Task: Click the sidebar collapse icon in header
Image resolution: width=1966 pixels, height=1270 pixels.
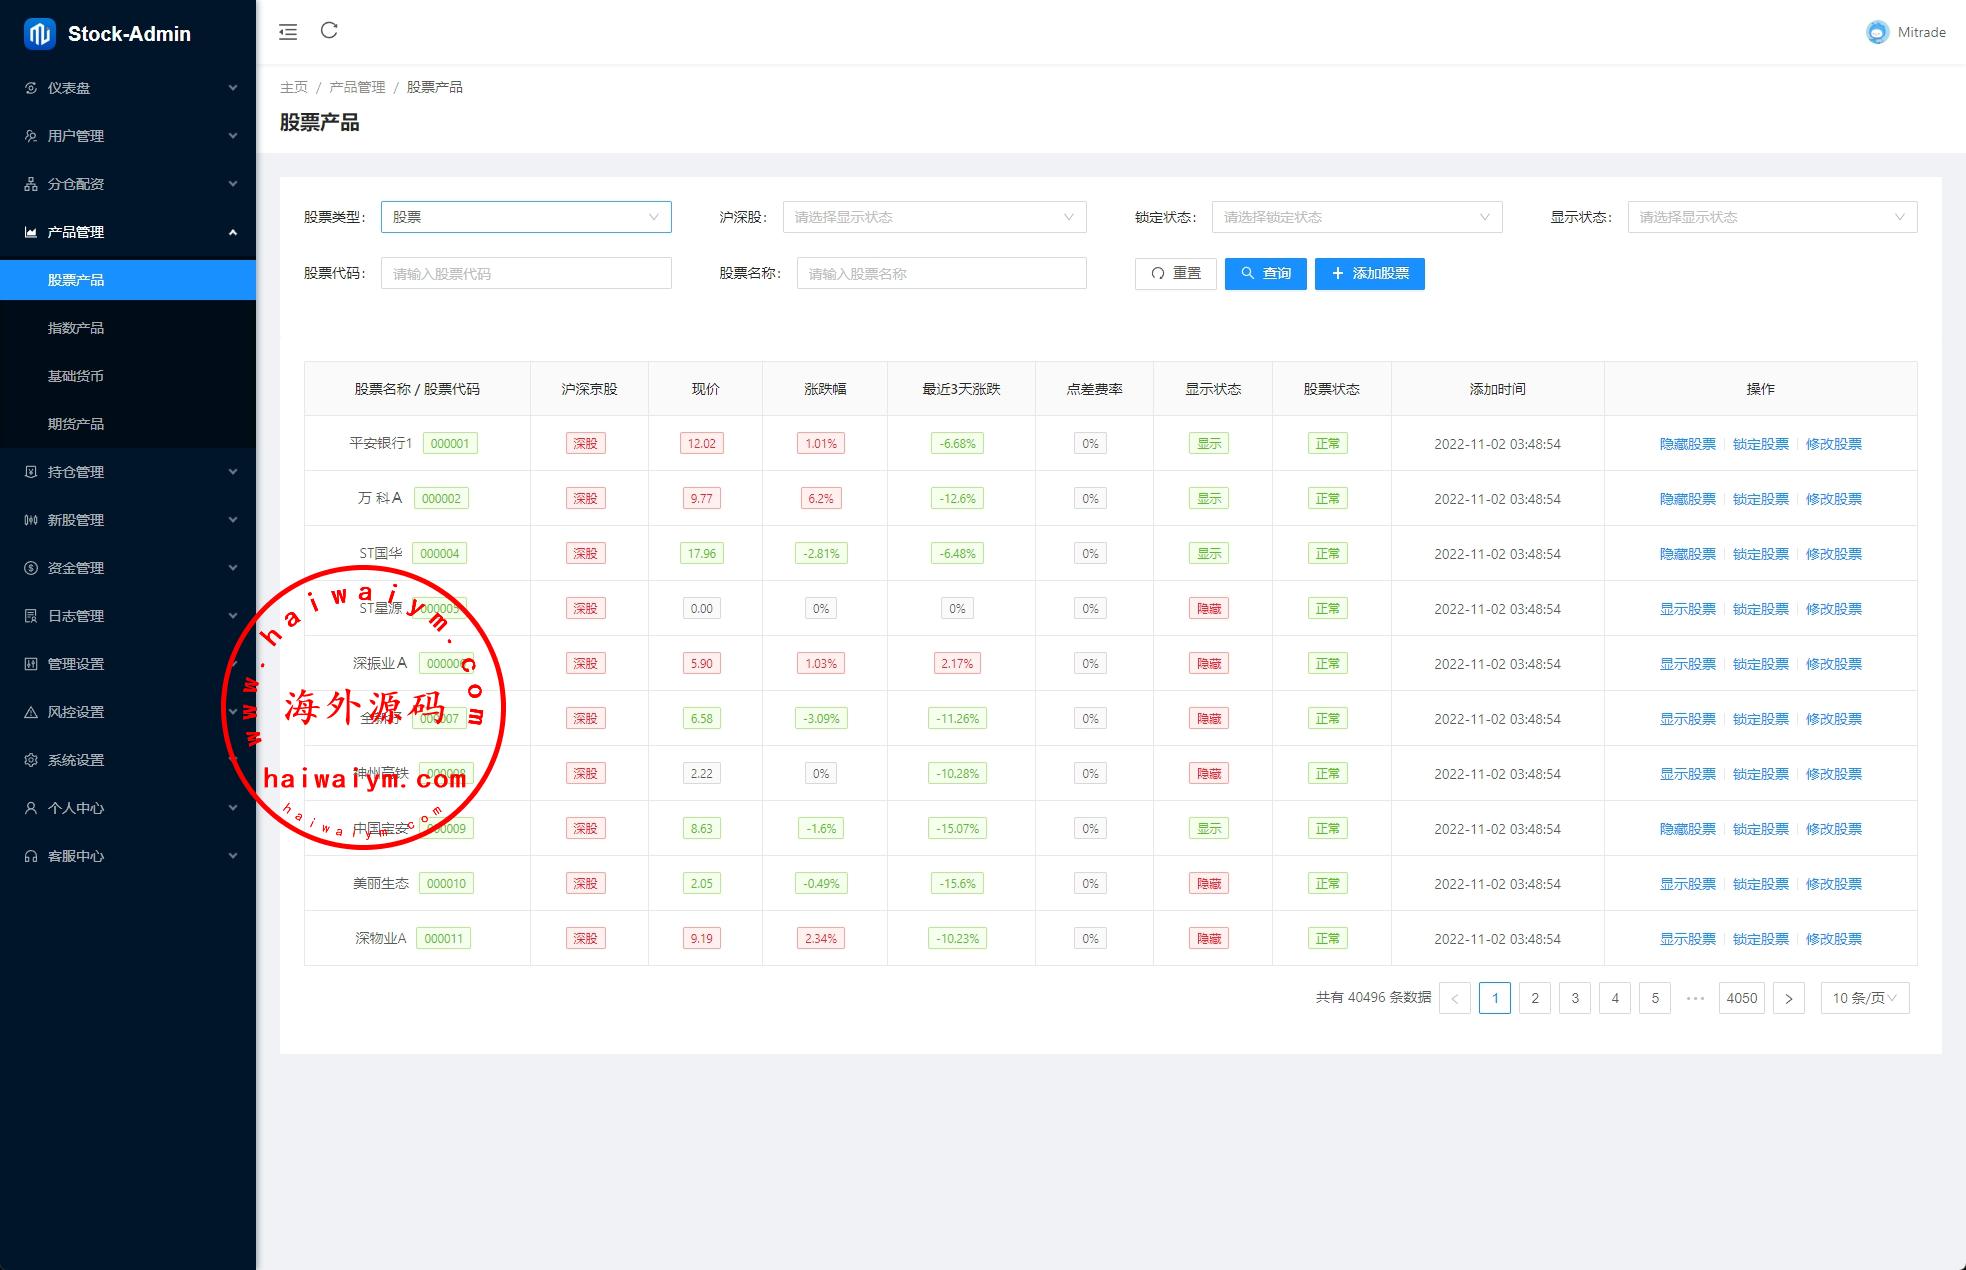Action: pos(288,32)
